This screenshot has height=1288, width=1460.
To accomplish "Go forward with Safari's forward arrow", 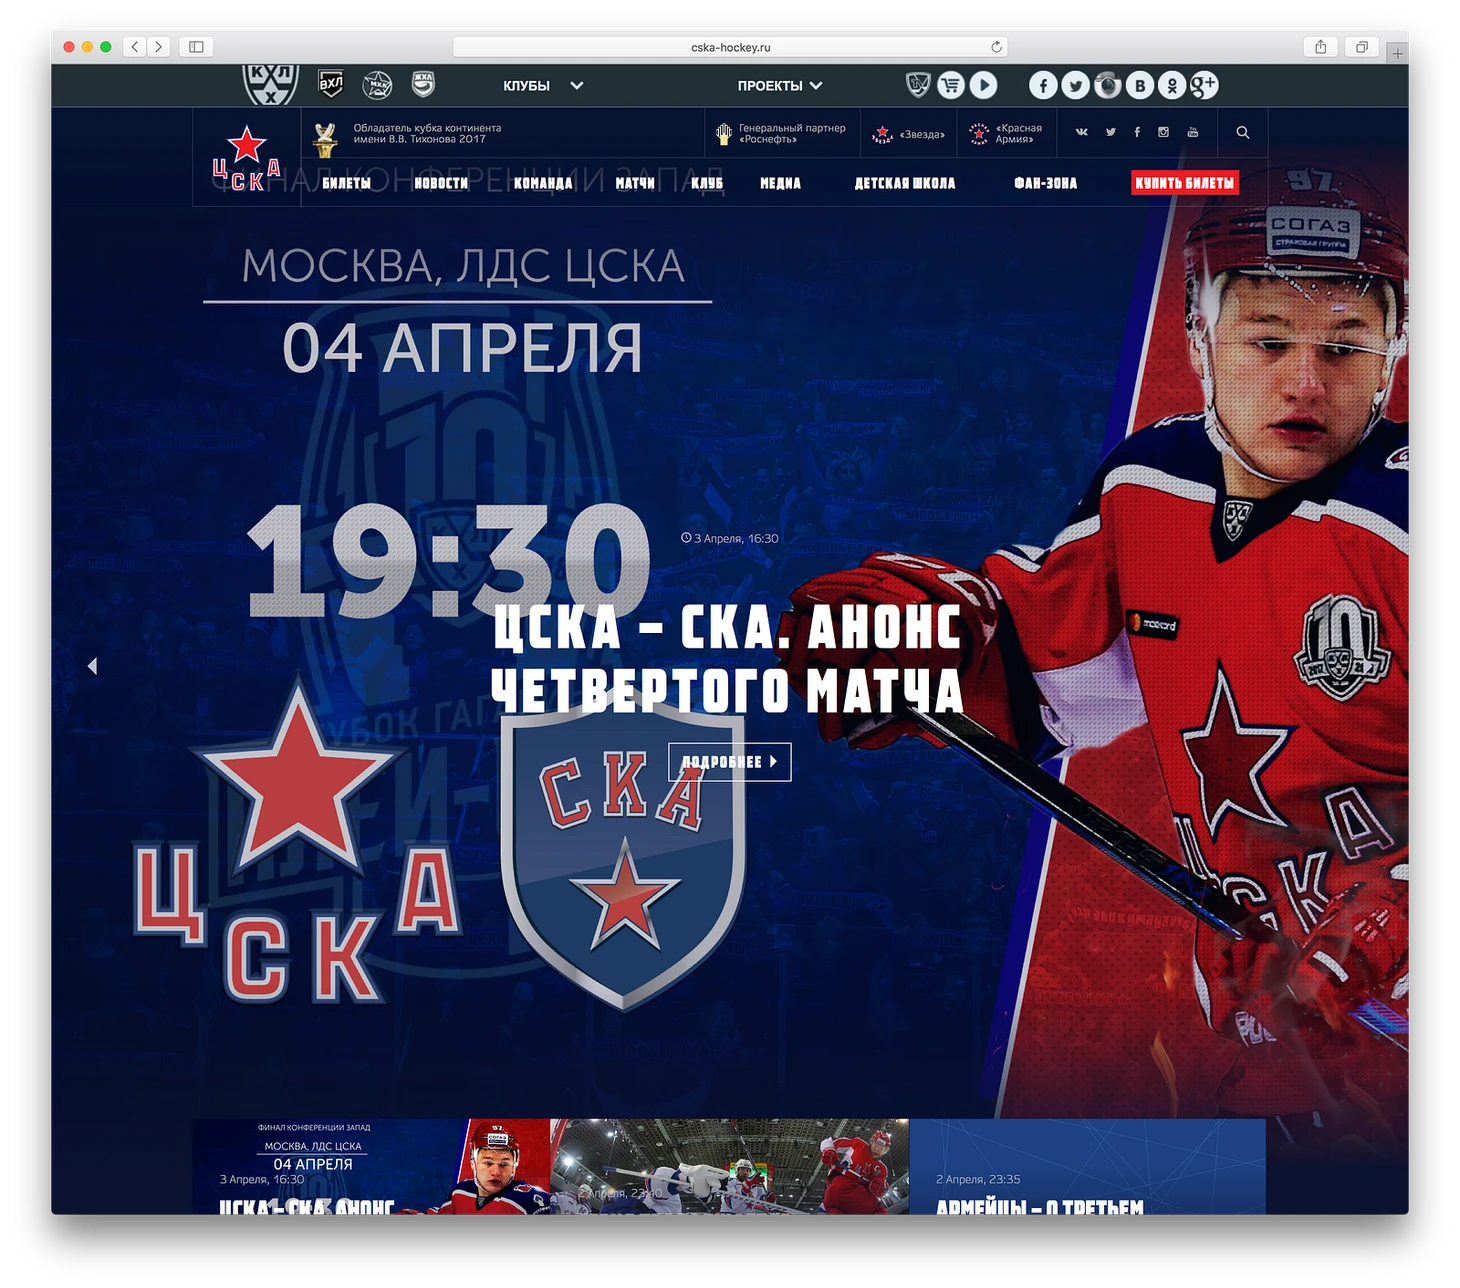I will [159, 47].
